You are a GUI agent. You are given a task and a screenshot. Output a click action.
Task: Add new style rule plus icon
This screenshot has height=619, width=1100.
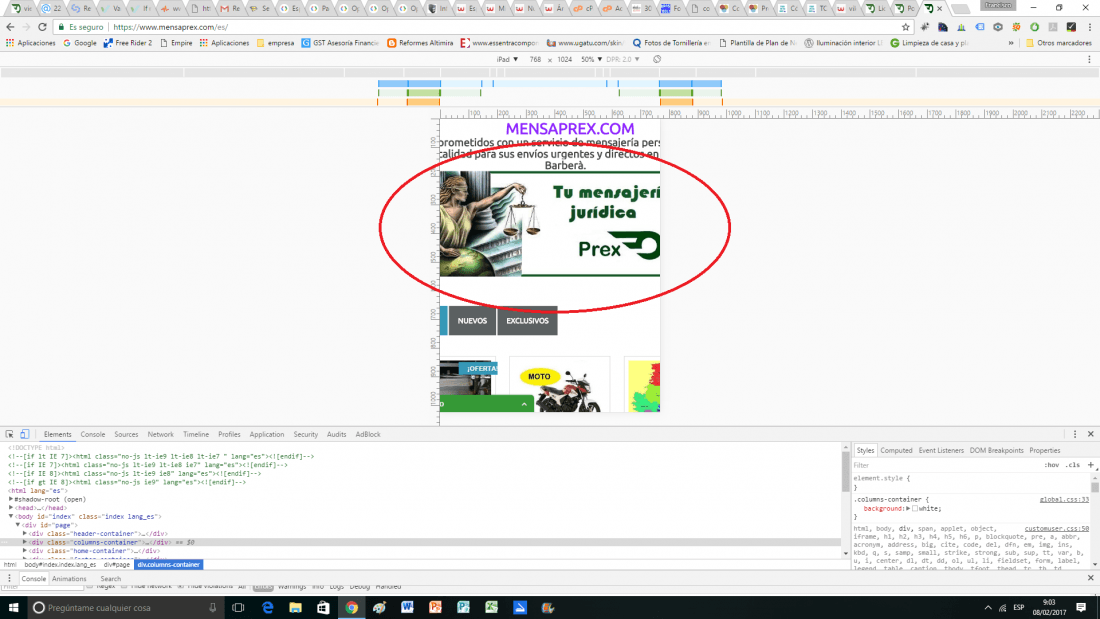(x=1091, y=465)
